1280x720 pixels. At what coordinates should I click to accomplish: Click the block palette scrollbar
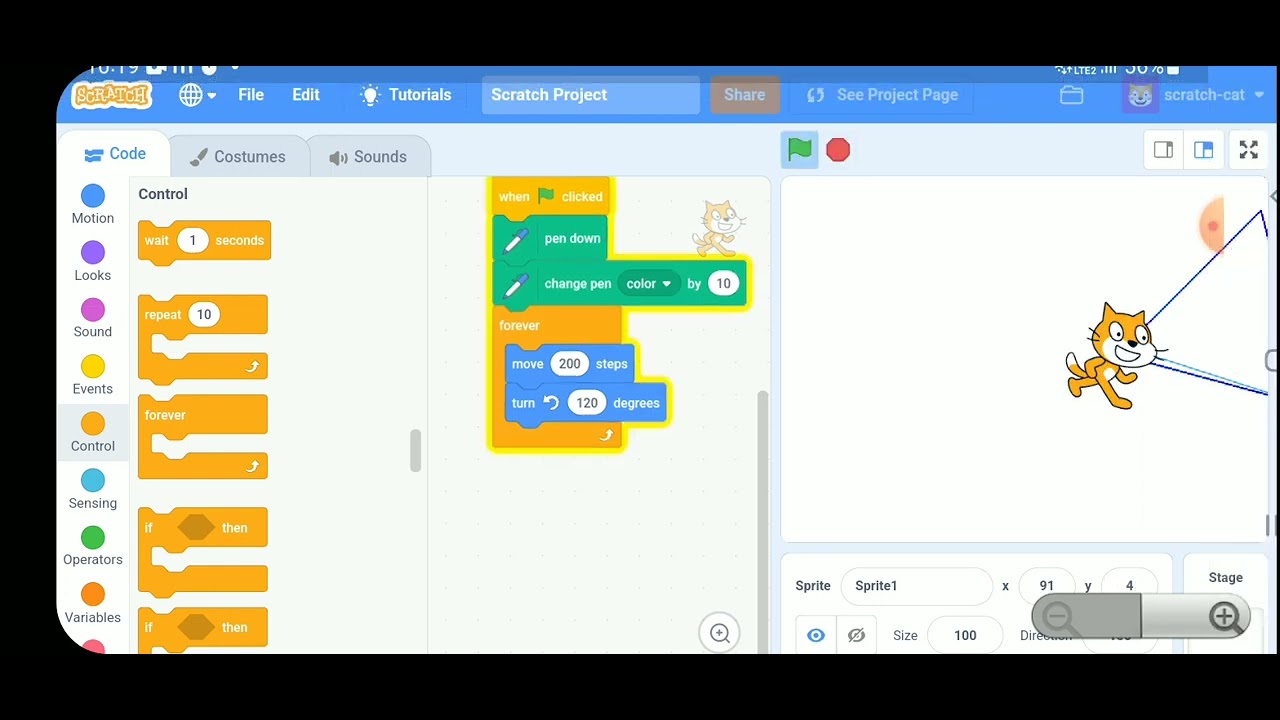(416, 451)
